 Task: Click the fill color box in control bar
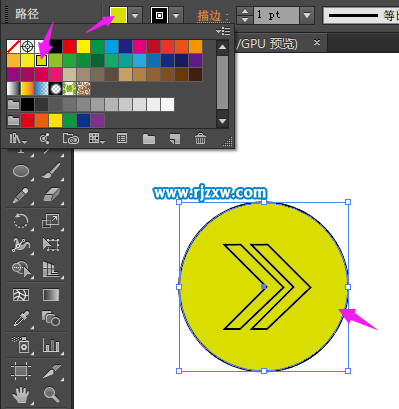(119, 15)
